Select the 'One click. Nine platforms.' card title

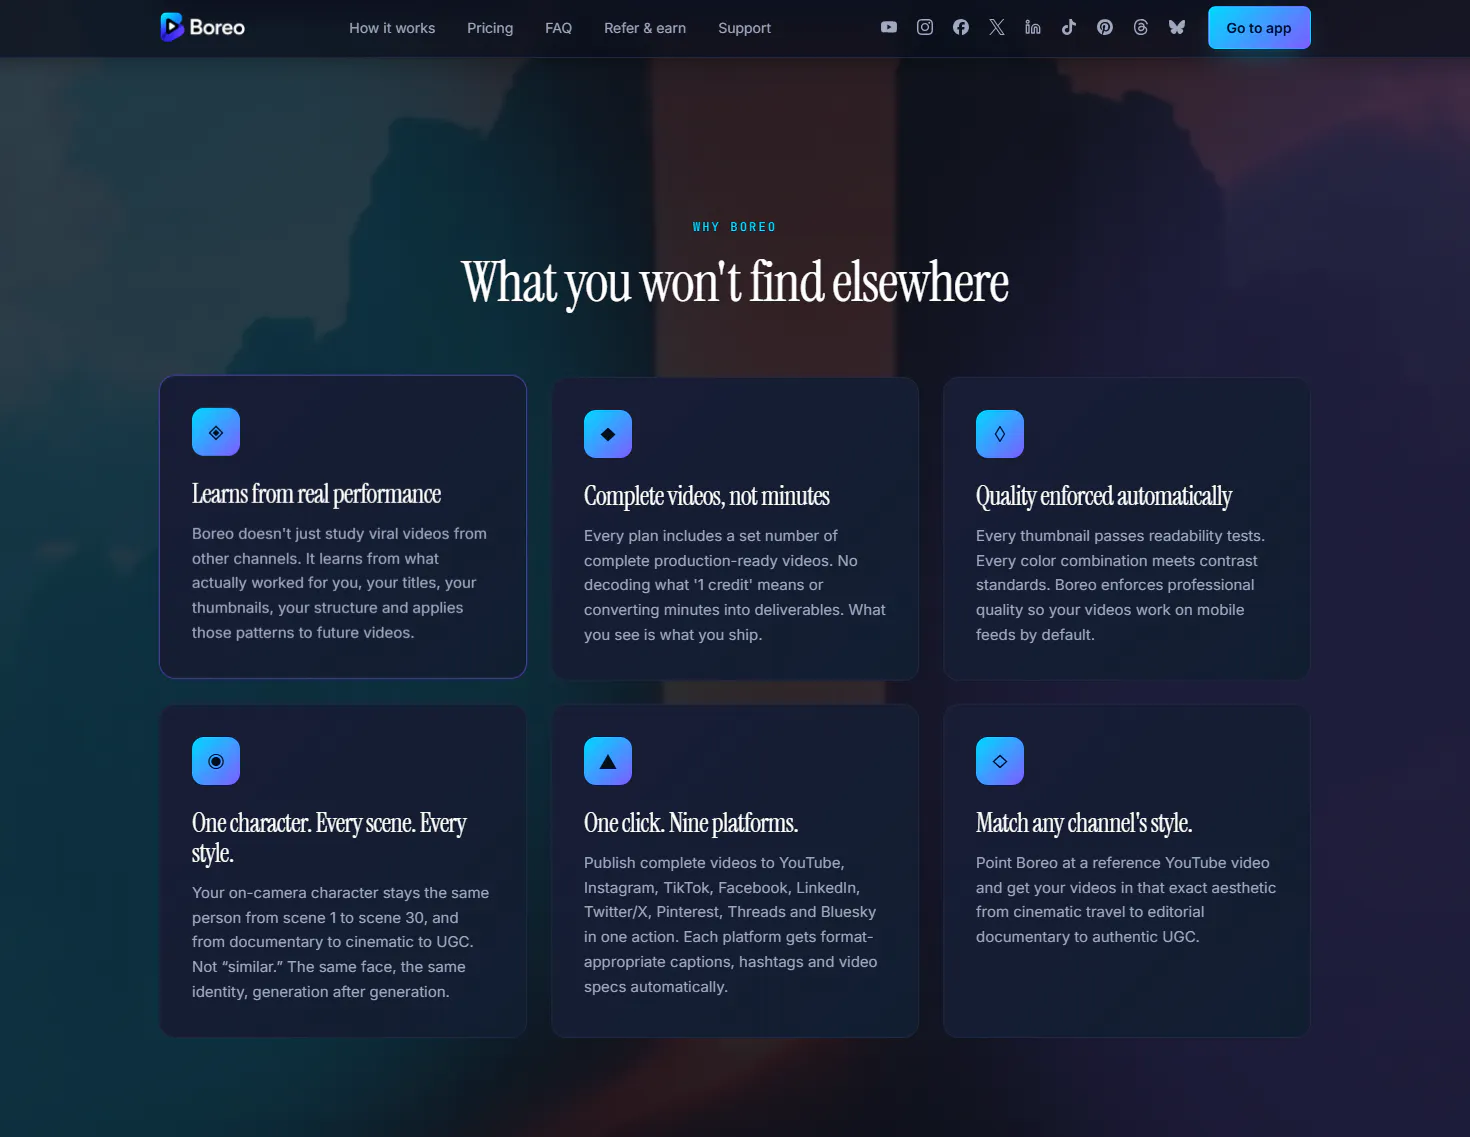tap(691, 823)
